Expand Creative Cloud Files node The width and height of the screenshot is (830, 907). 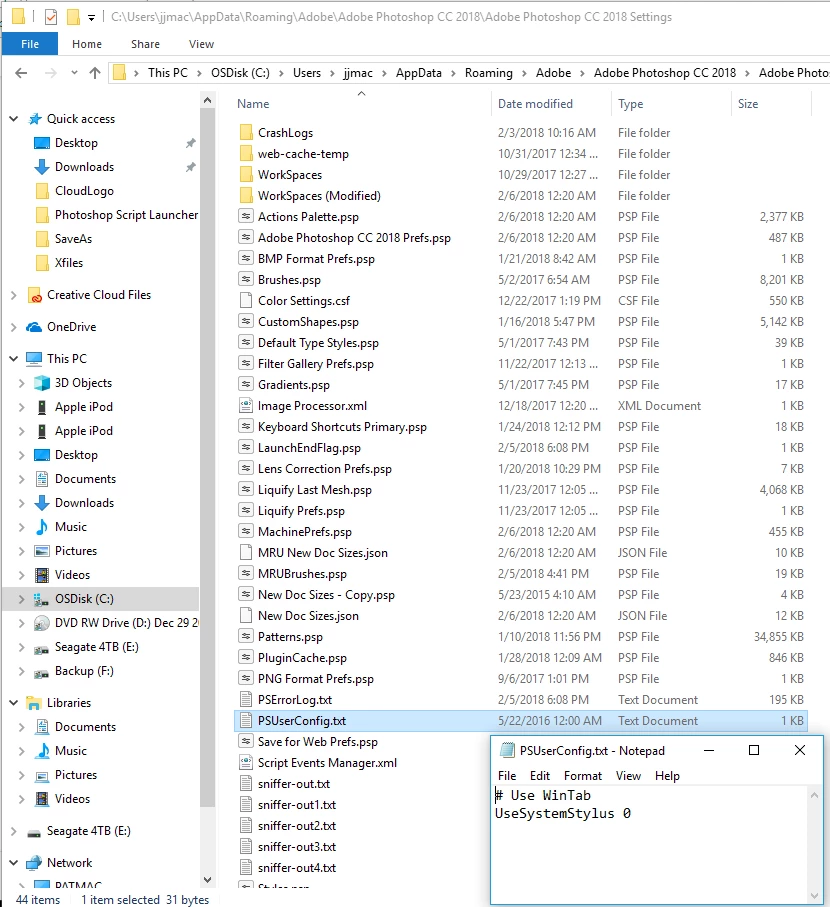tap(14, 295)
